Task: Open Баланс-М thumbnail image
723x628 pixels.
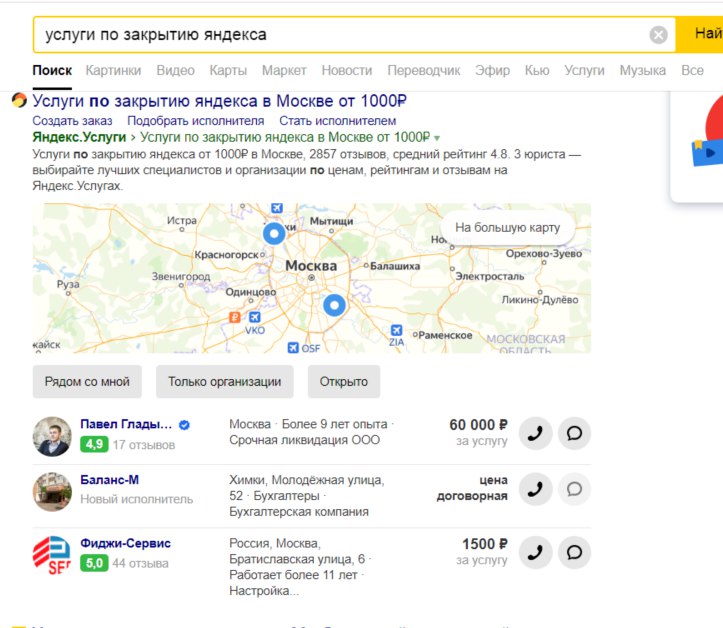Action: click(x=52, y=492)
